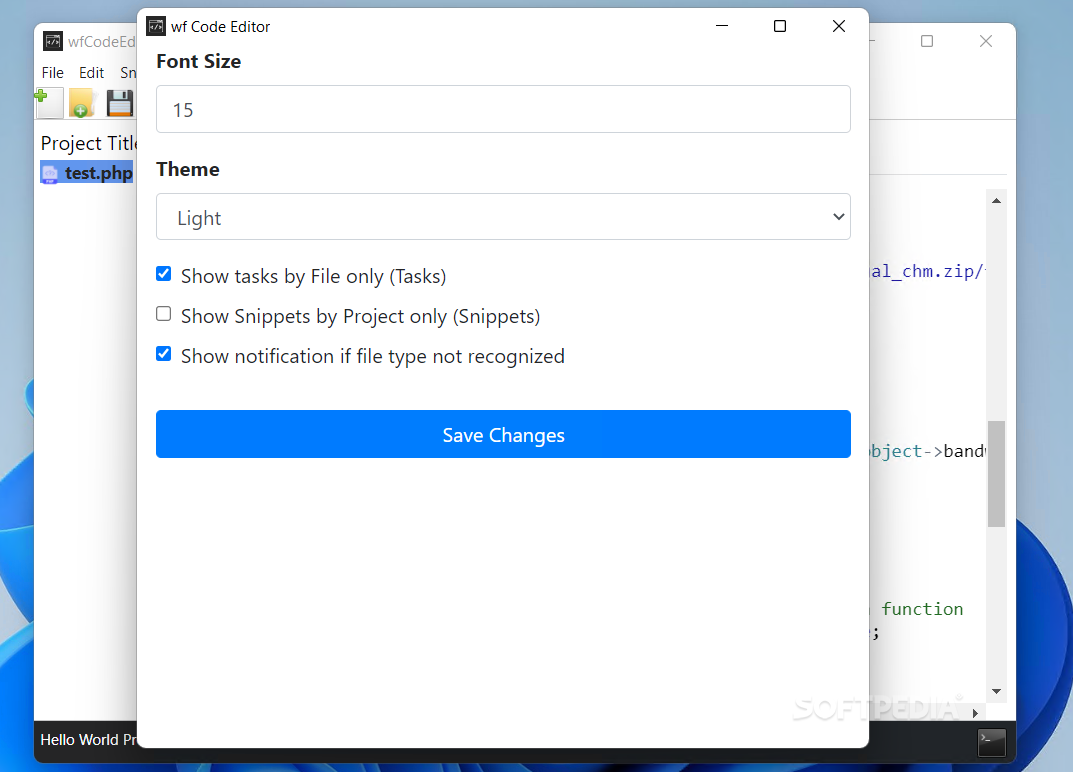Toggle notification if file type not recognized
This screenshot has height=772, width=1073.
click(164, 354)
